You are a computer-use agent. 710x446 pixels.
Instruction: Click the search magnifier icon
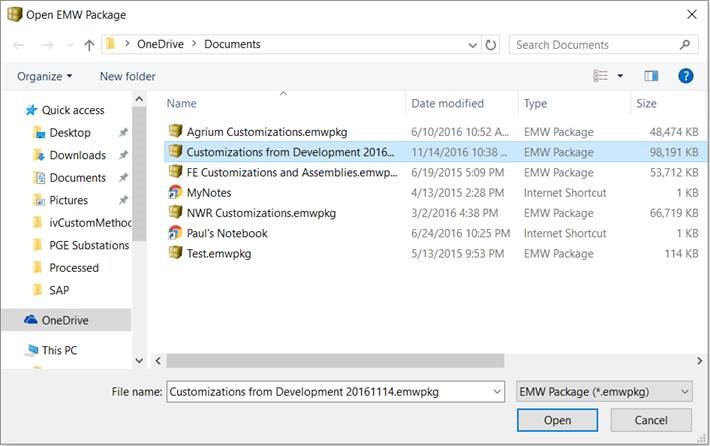(686, 45)
